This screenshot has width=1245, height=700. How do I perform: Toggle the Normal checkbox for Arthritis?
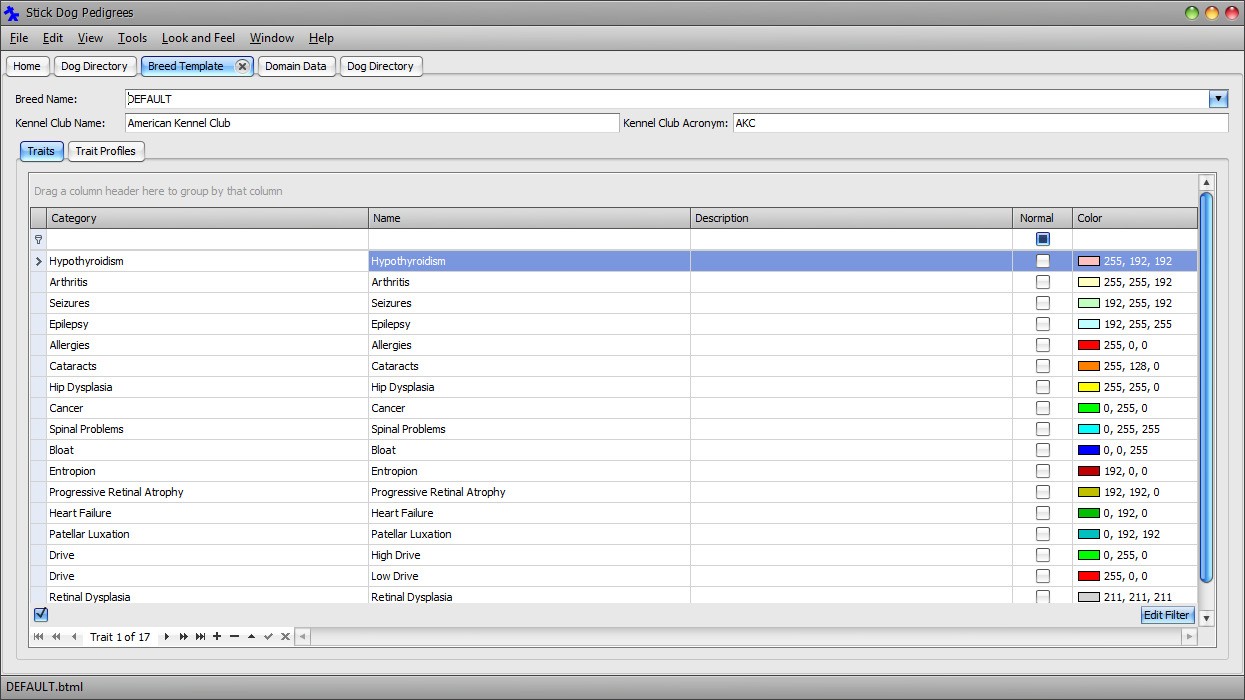[1043, 282]
